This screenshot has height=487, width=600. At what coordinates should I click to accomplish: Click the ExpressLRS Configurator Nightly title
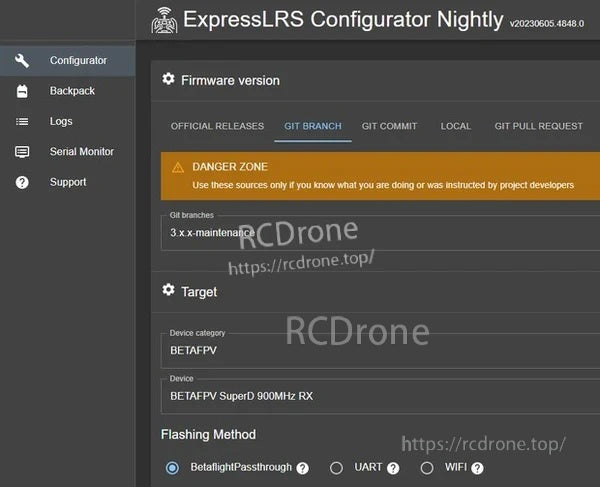(x=343, y=20)
